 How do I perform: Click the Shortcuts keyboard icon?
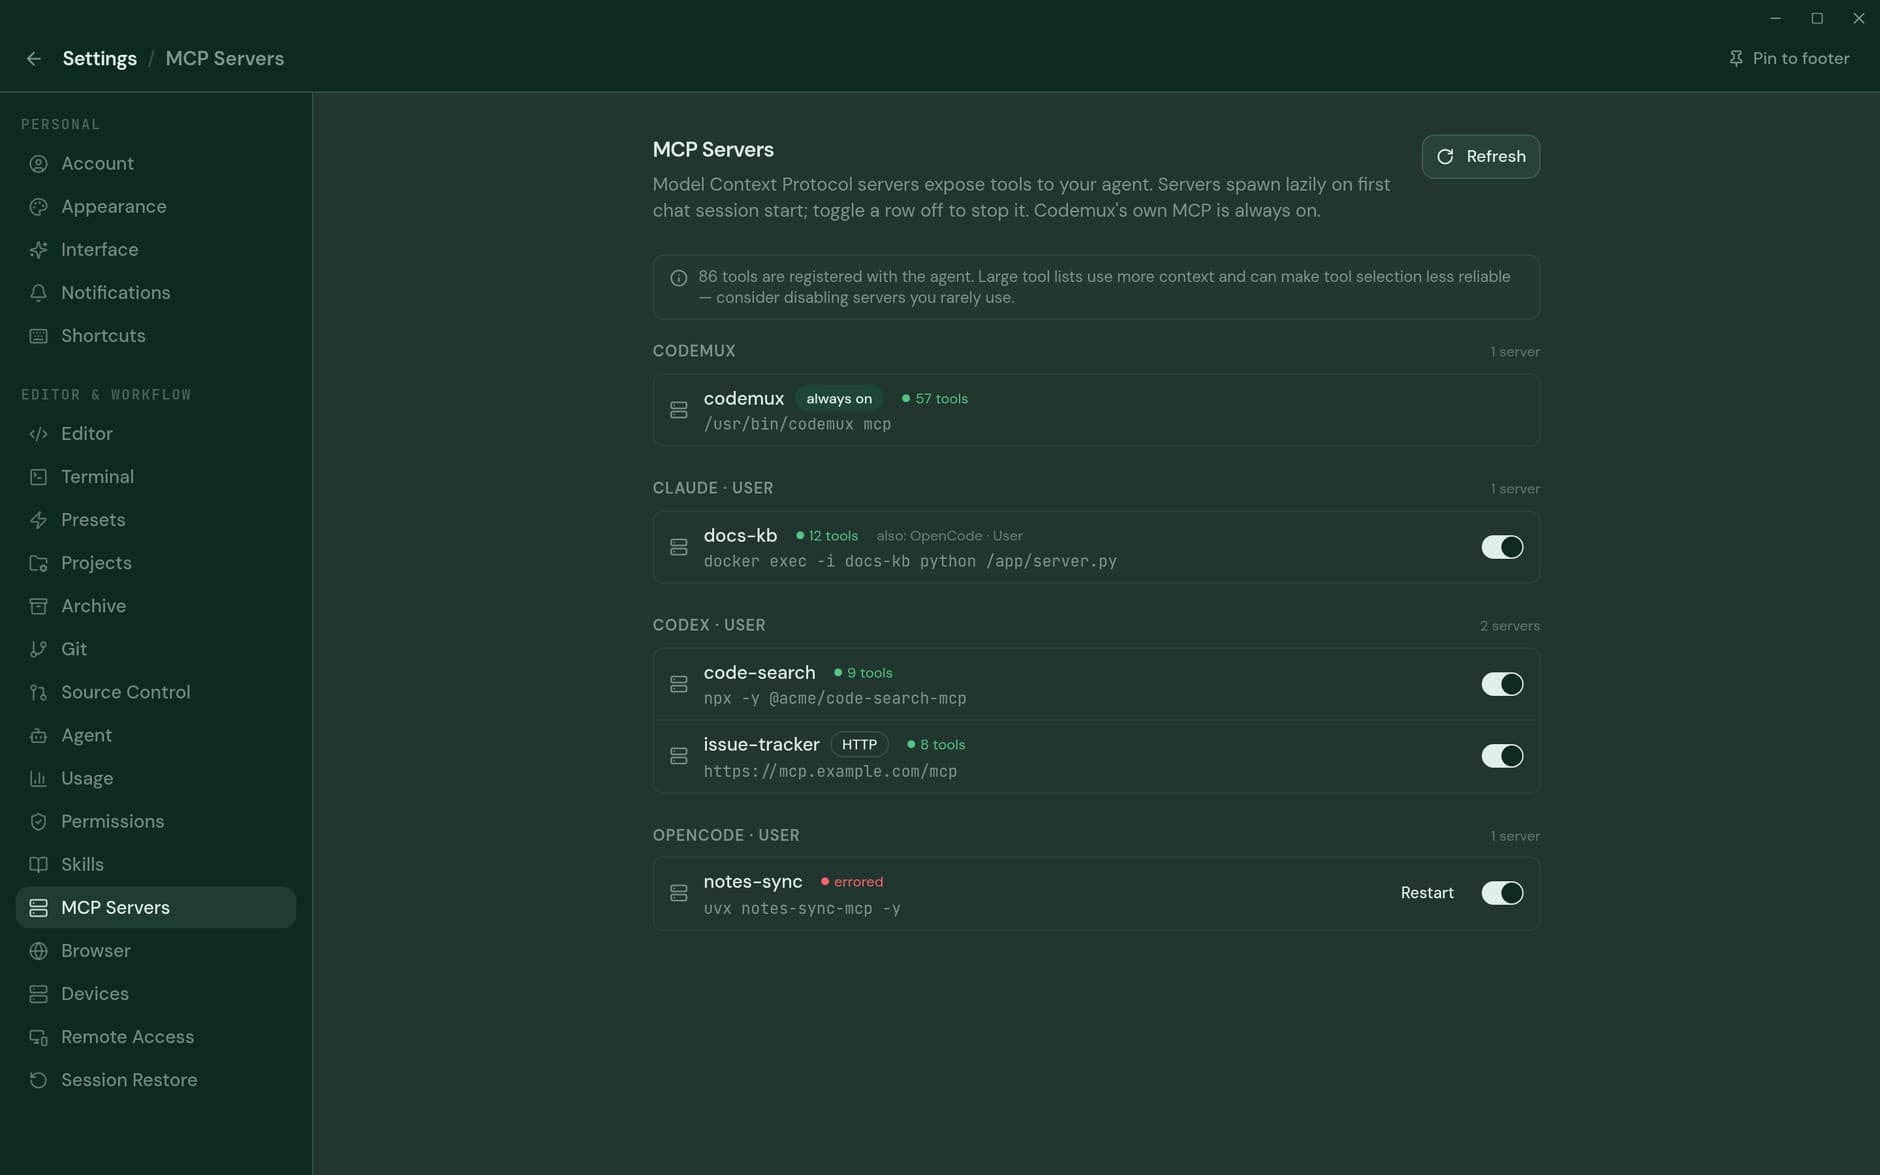[x=38, y=336]
